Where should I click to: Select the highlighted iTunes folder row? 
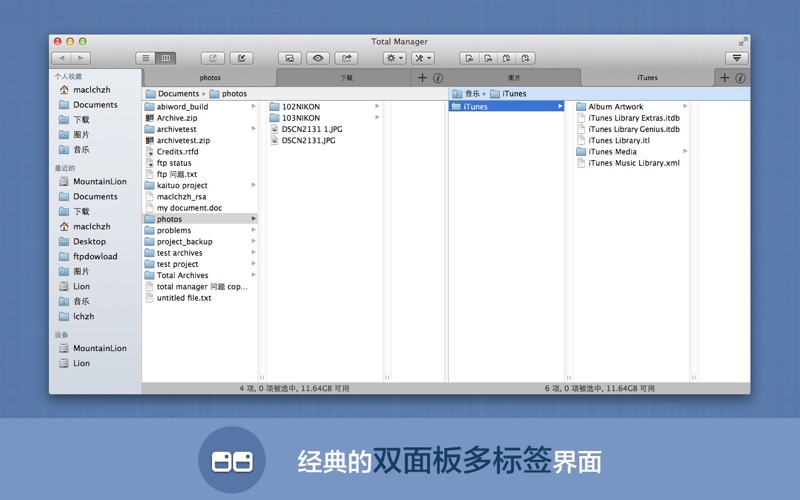click(x=507, y=106)
